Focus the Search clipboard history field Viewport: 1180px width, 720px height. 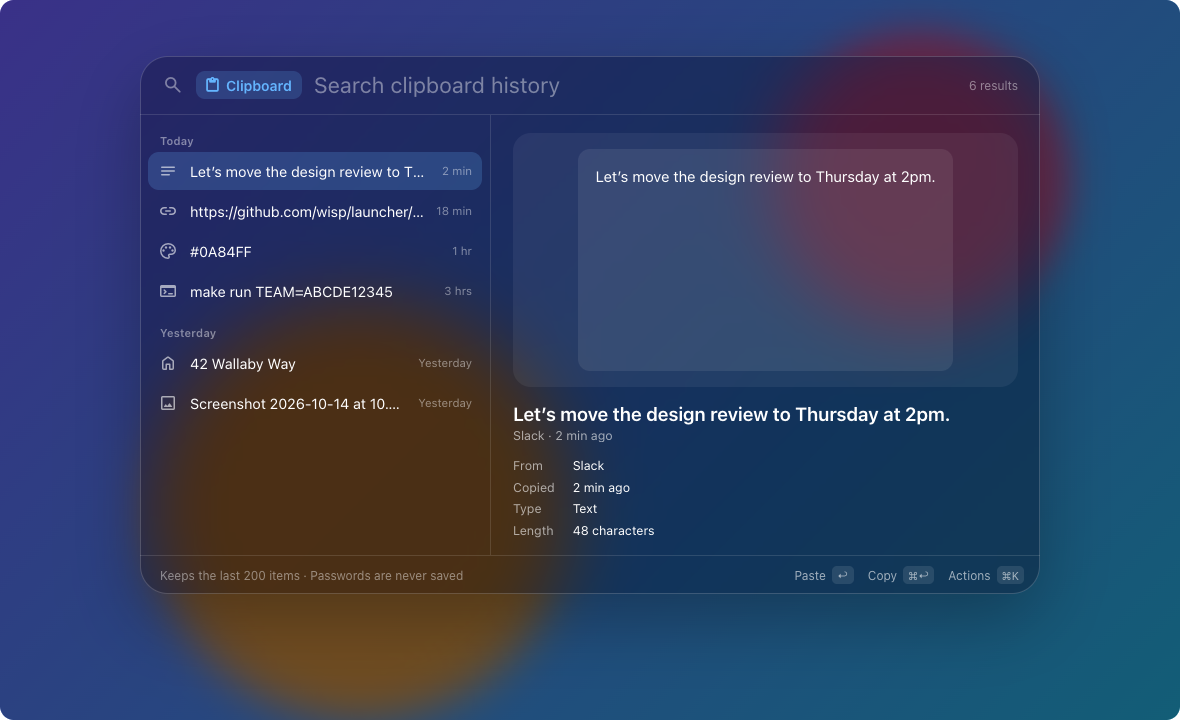[436, 86]
